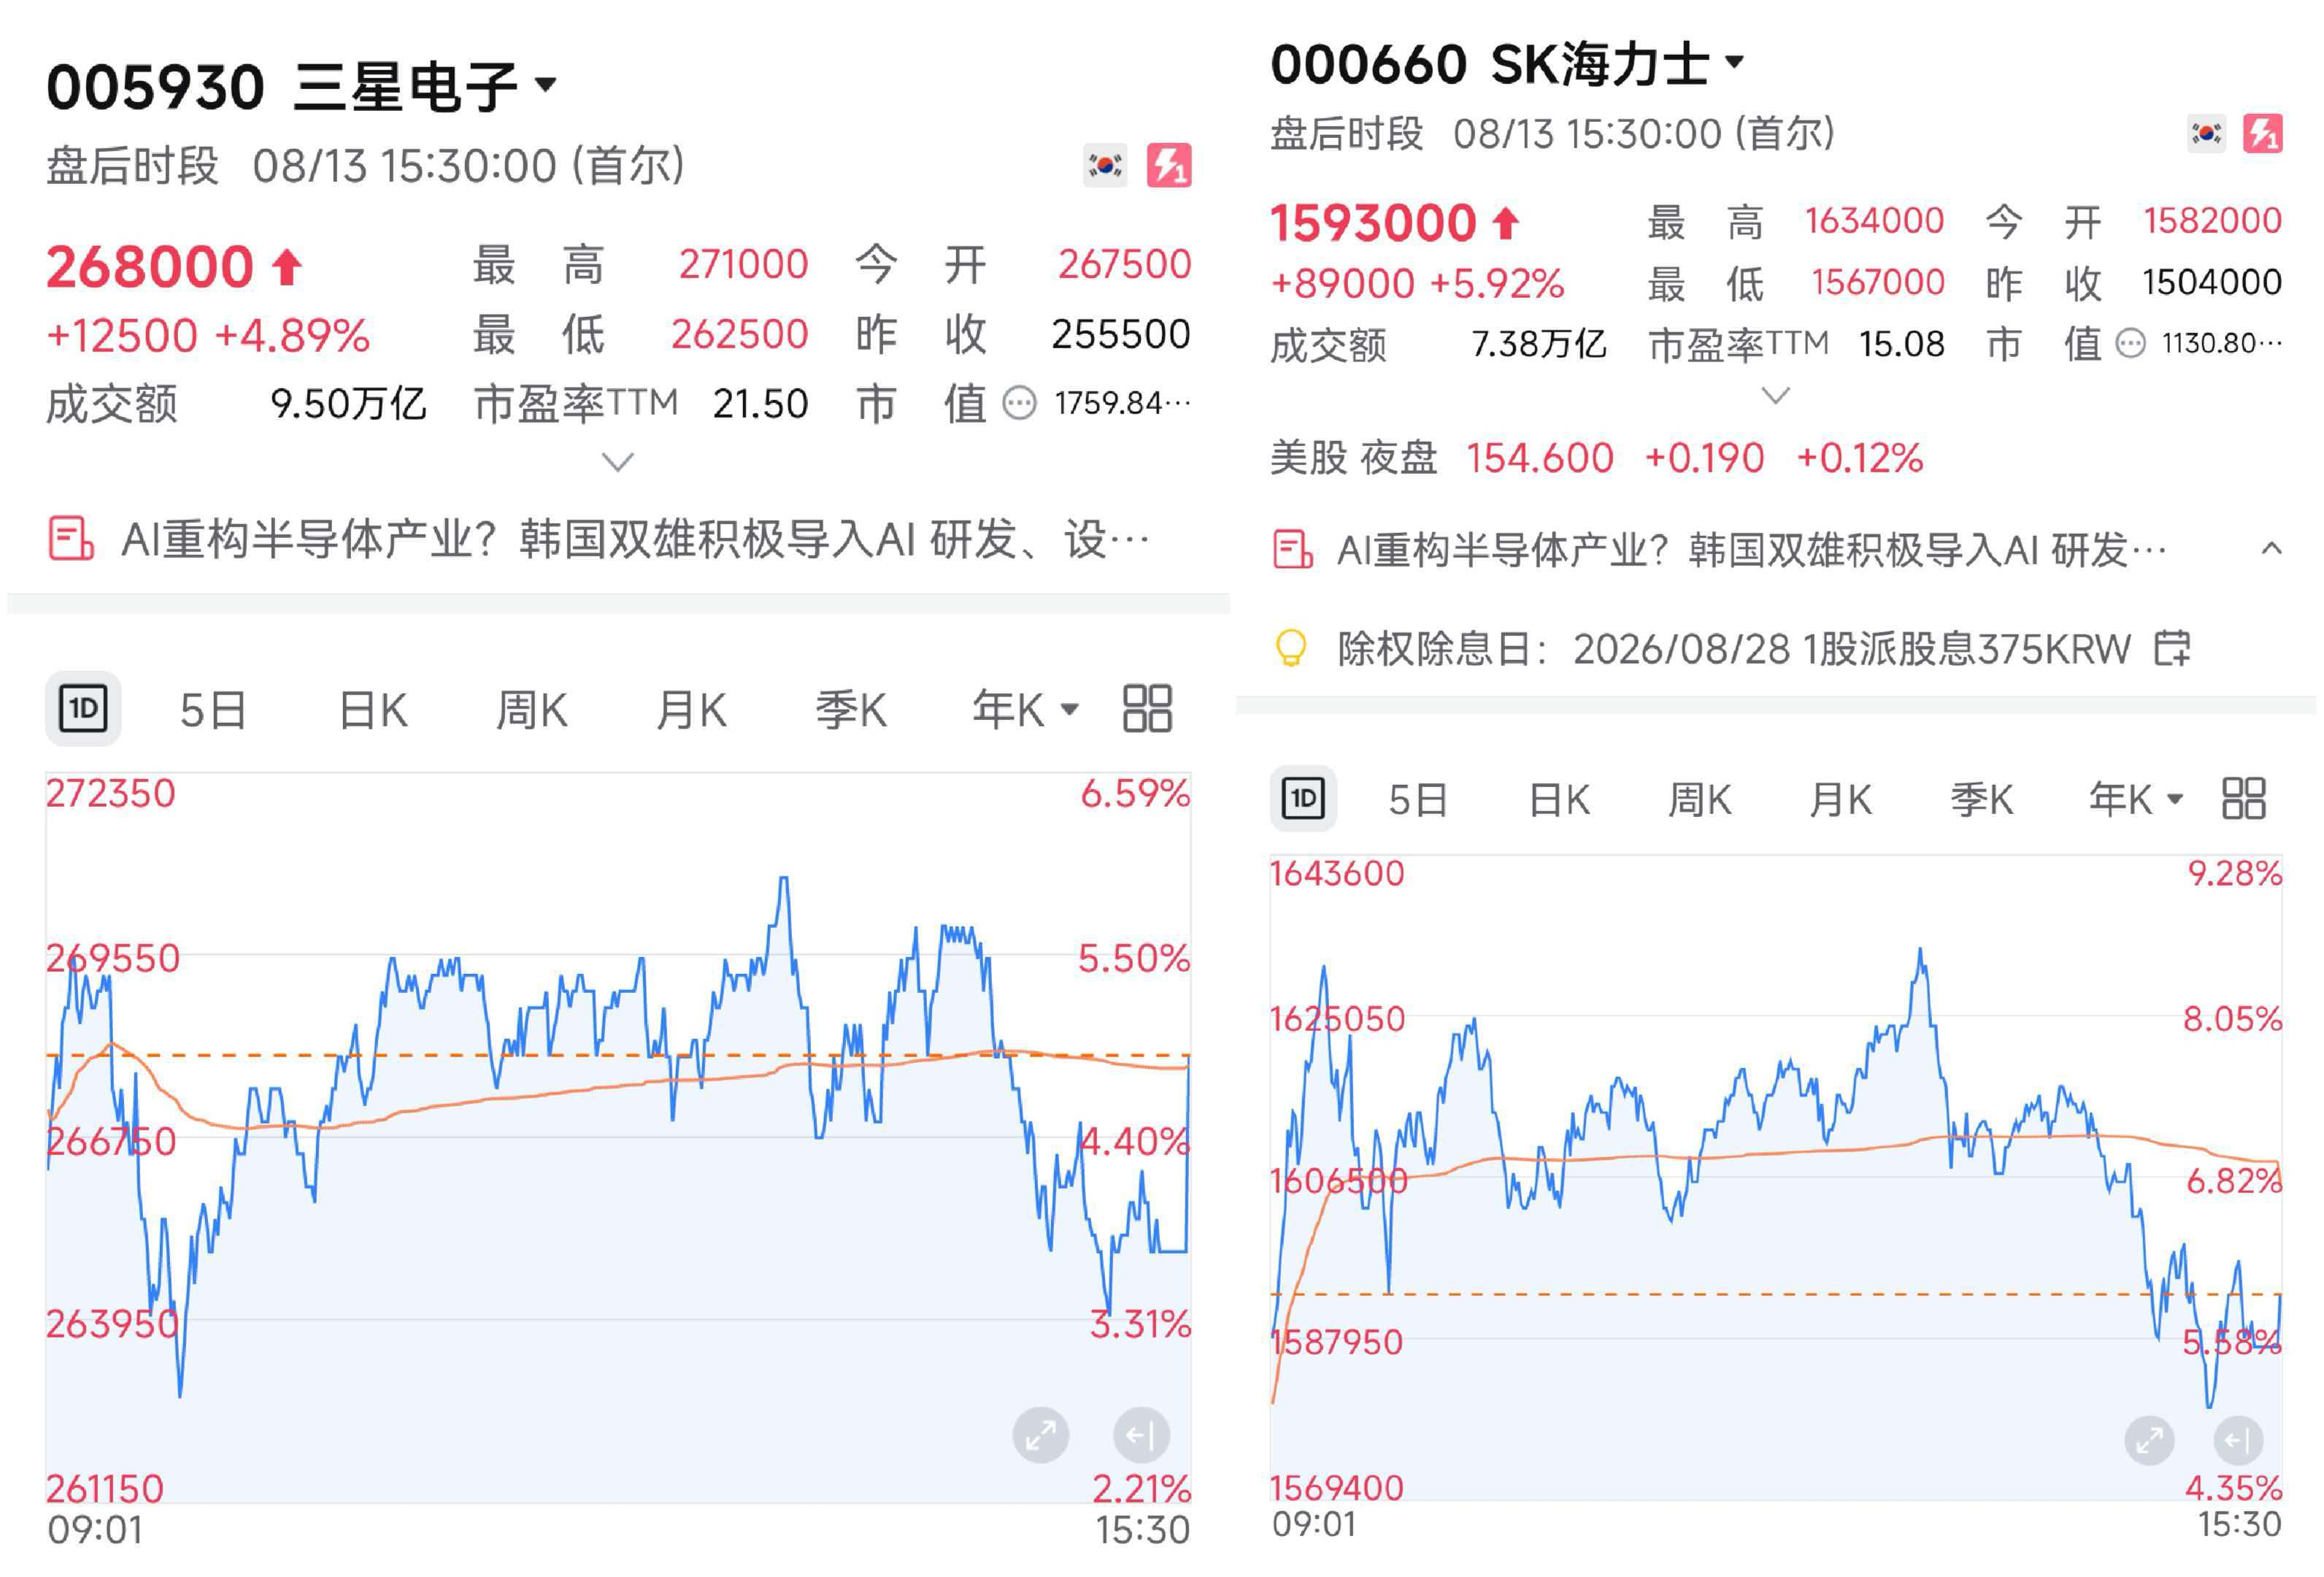This screenshot has width=2324, height=1577.
Task: Expand more quote details under SK Hynix stats
Action: coord(1775,395)
